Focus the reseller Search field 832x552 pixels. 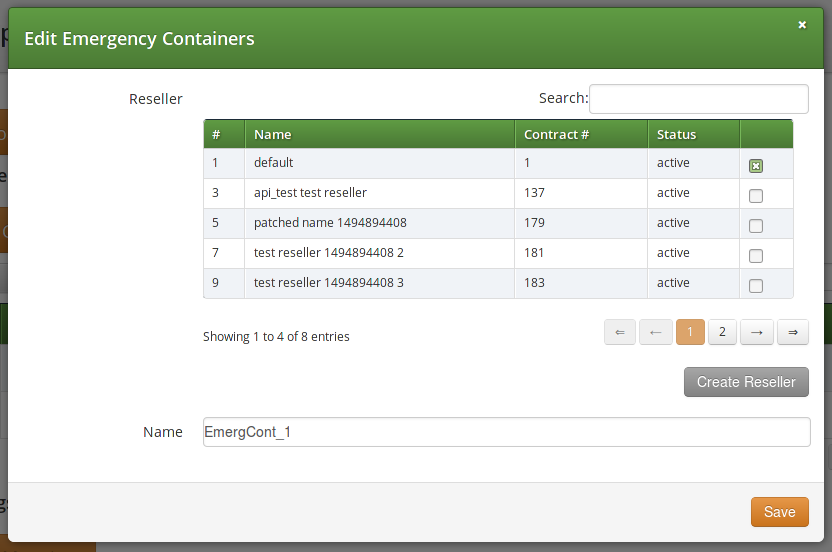(698, 99)
